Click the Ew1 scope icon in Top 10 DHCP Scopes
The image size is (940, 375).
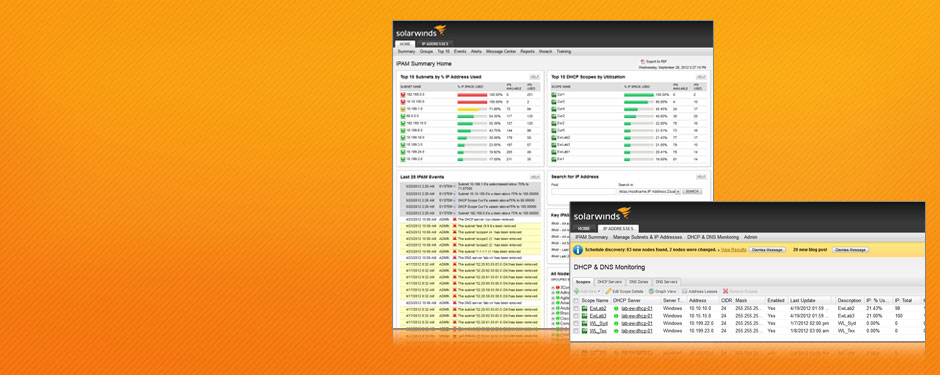(554, 159)
